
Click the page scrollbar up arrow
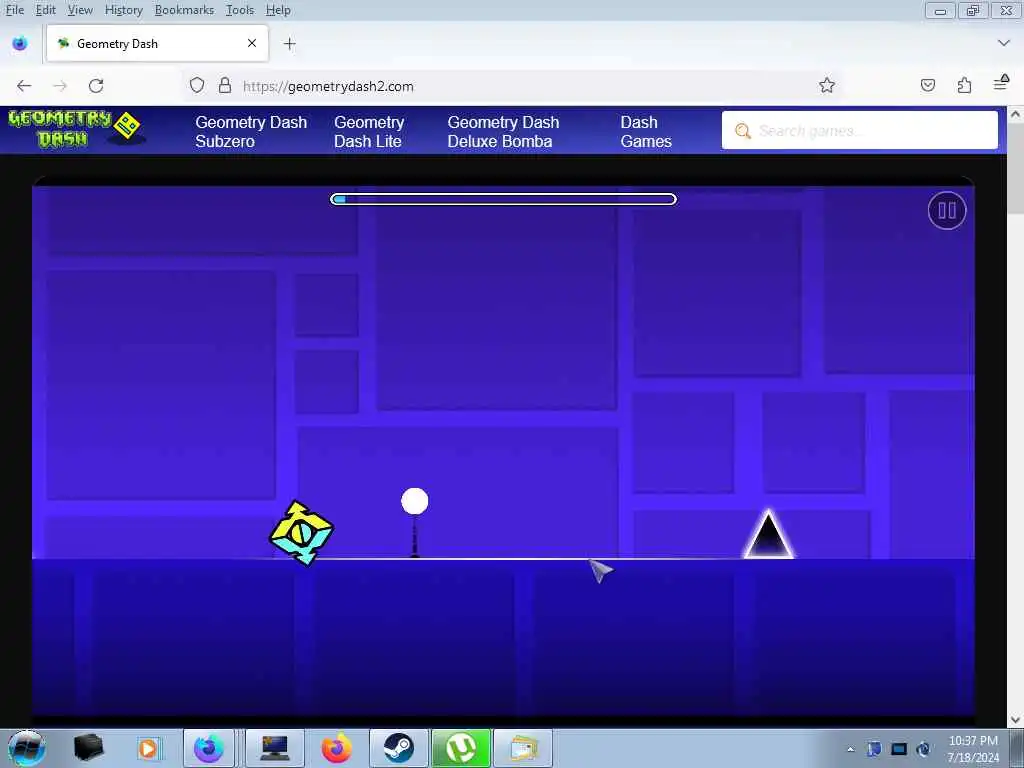click(1015, 114)
